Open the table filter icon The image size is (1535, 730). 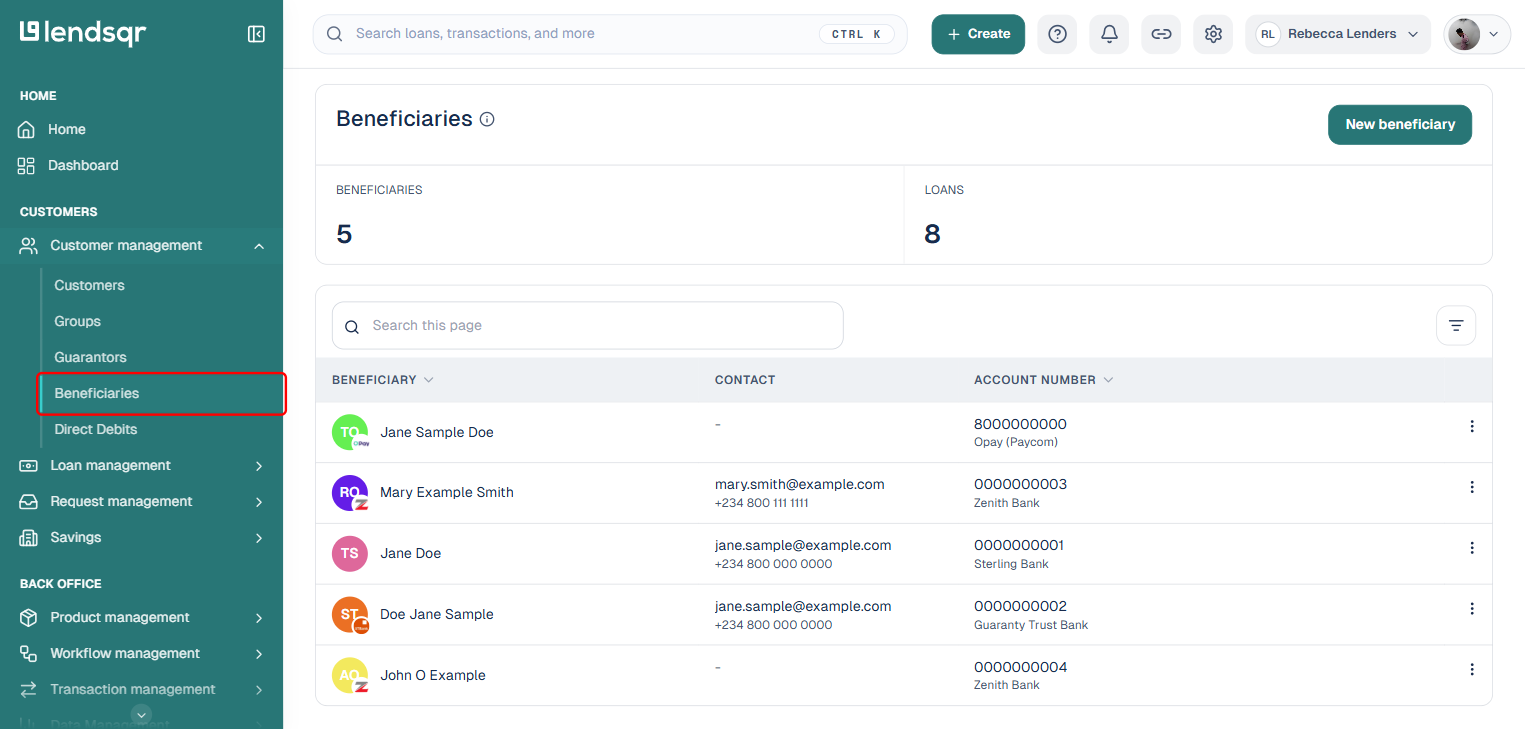click(x=1456, y=326)
